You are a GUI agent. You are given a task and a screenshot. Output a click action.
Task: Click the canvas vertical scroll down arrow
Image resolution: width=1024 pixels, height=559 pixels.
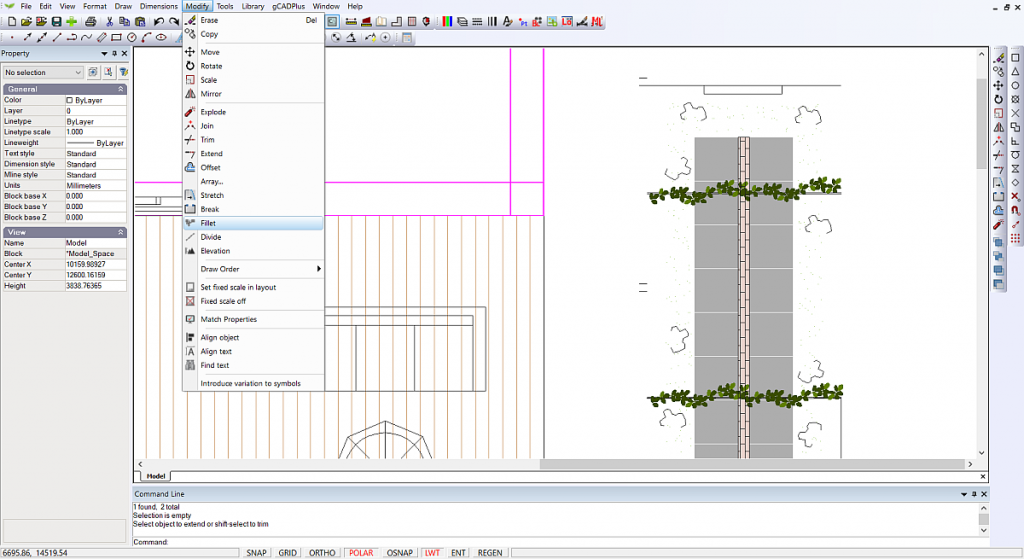pos(982,453)
